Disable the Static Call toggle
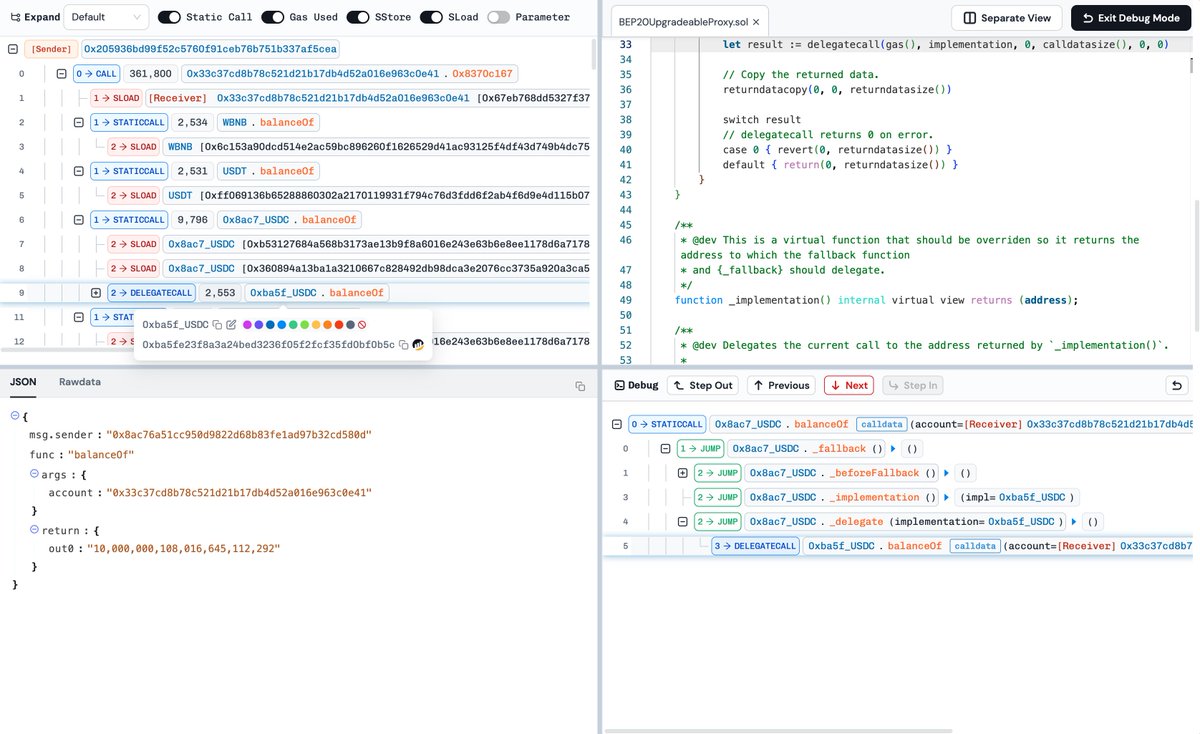 (169, 17)
